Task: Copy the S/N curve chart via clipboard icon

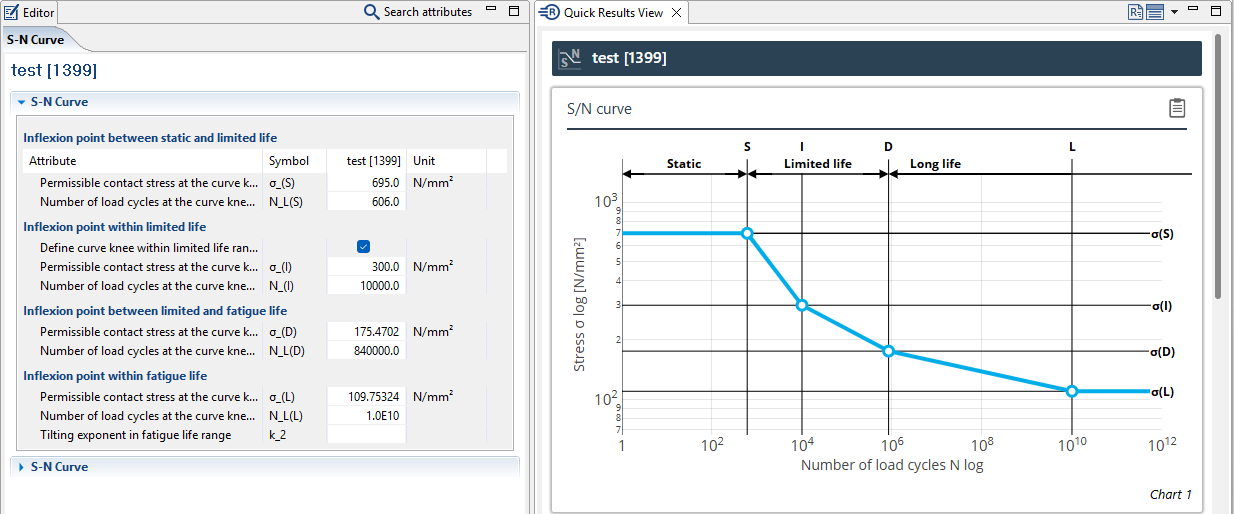Action: (1177, 108)
